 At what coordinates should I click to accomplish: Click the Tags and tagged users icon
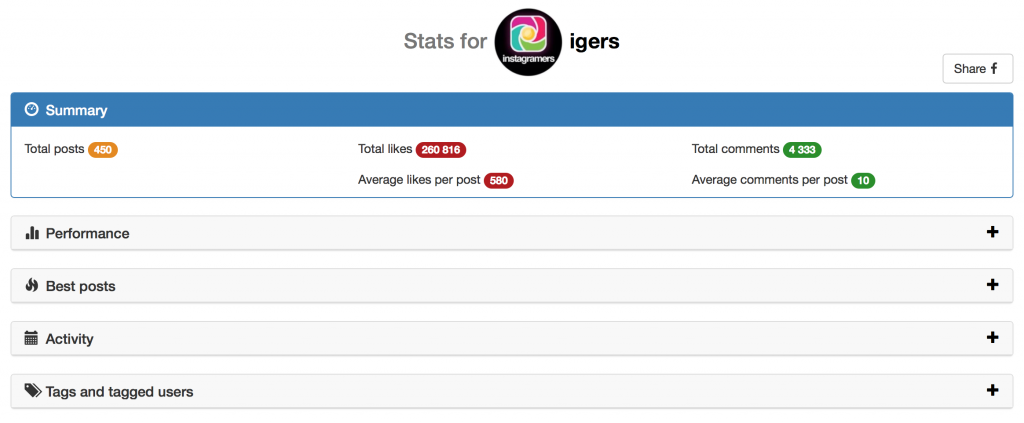tap(33, 391)
